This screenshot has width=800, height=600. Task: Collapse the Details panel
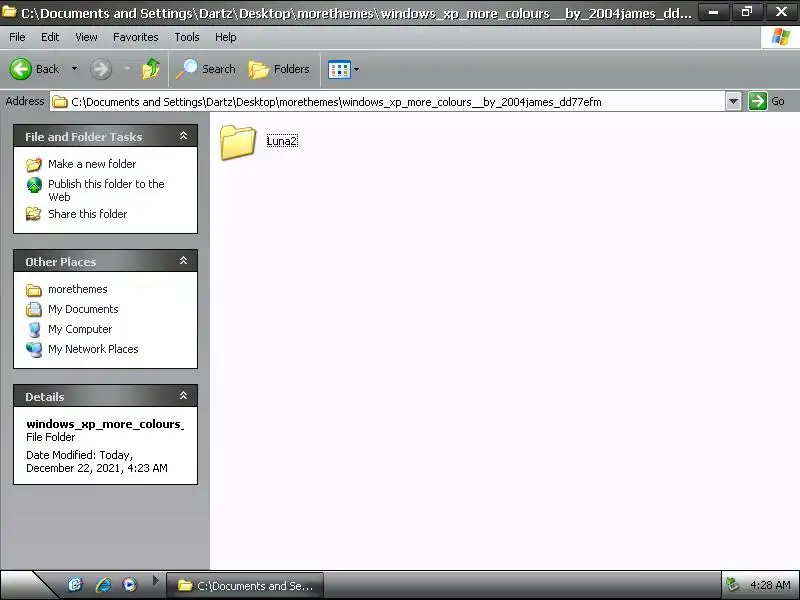point(183,395)
